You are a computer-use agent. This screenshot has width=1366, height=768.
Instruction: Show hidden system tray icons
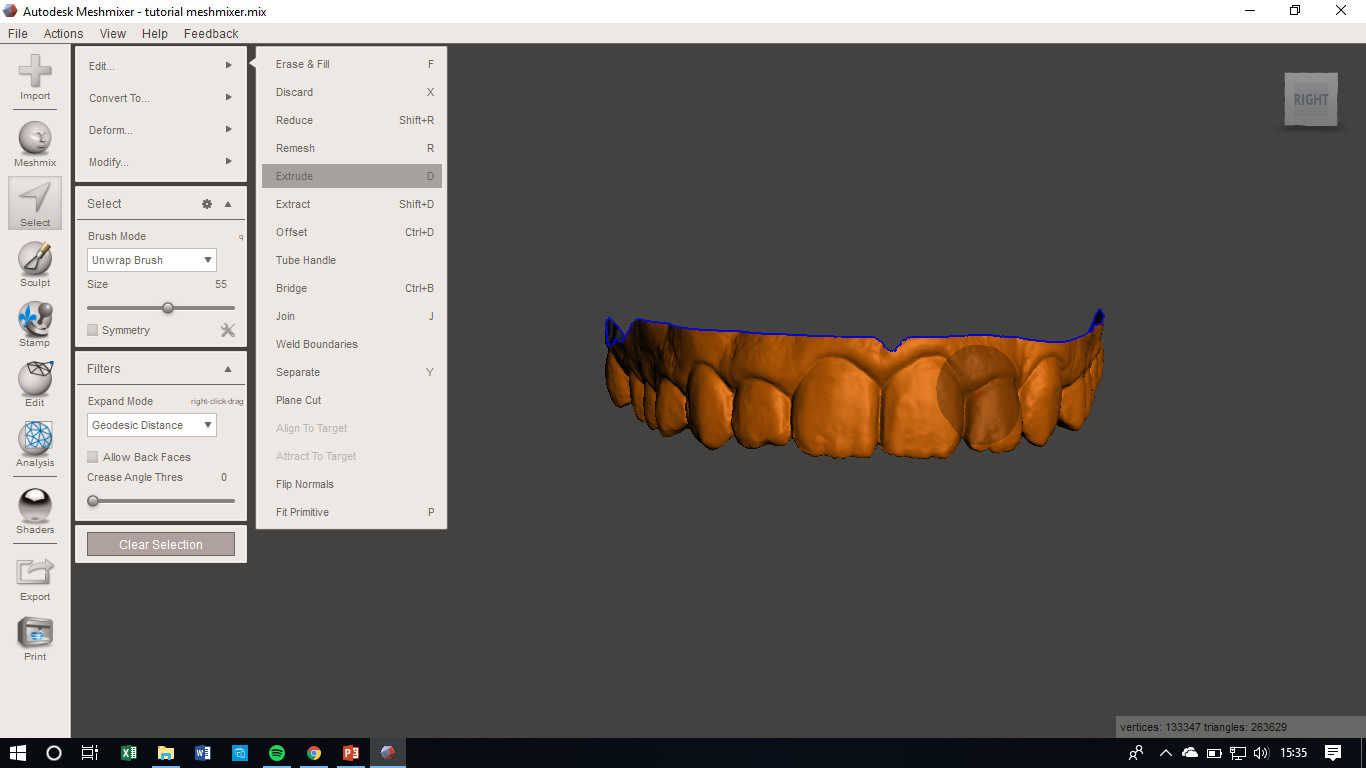pos(1165,753)
